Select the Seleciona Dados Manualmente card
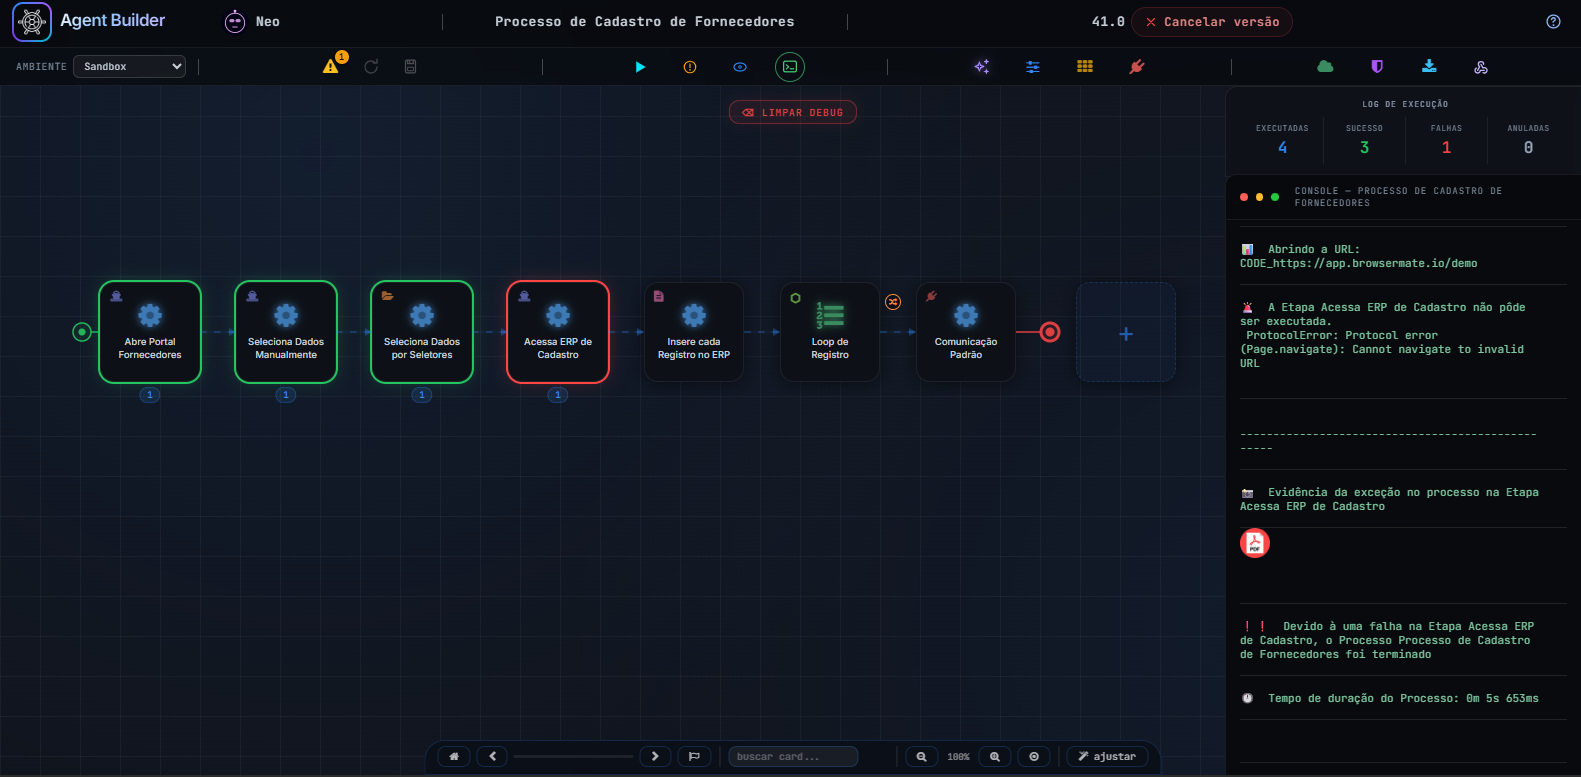Screen dimensions: 1581x777 pyautogui.click(x=286, y=332)
